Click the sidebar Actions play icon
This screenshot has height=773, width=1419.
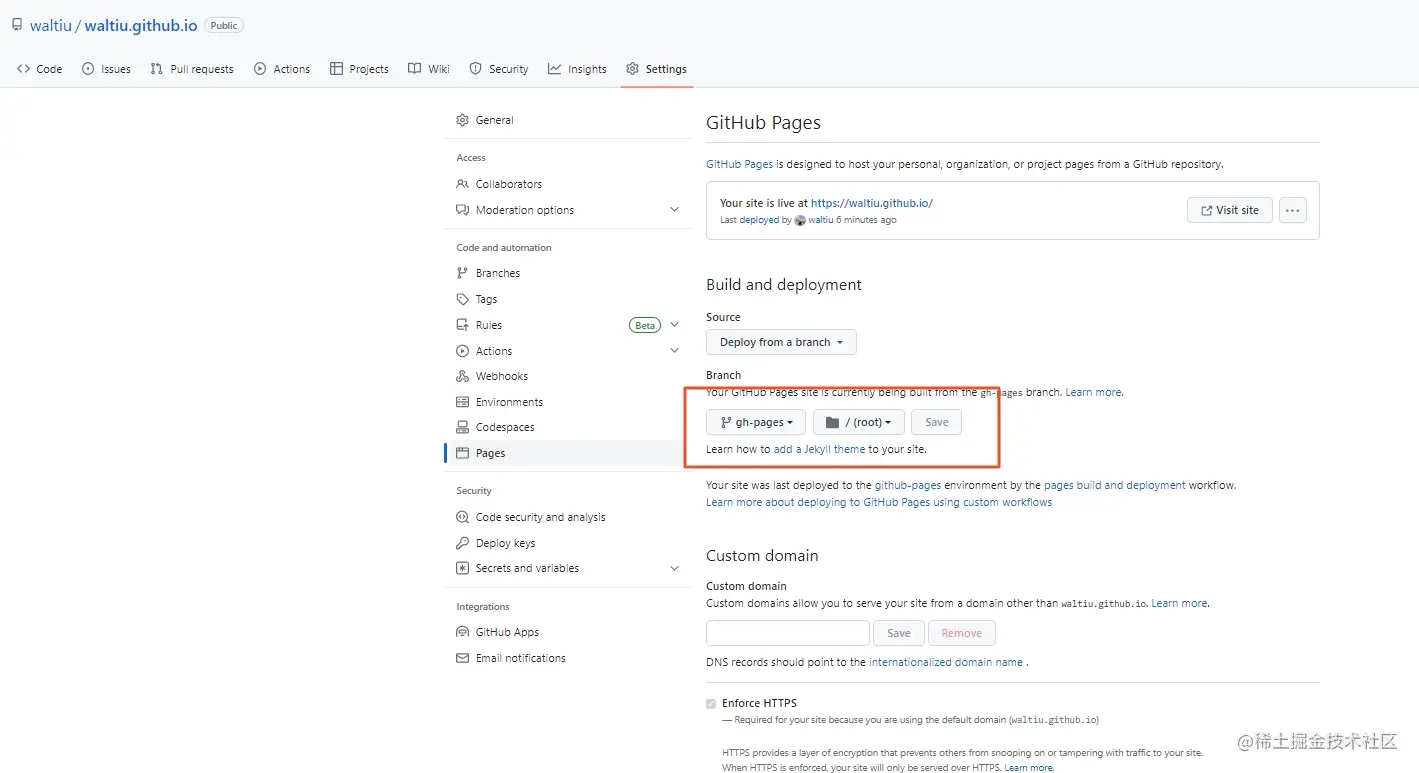462,351
